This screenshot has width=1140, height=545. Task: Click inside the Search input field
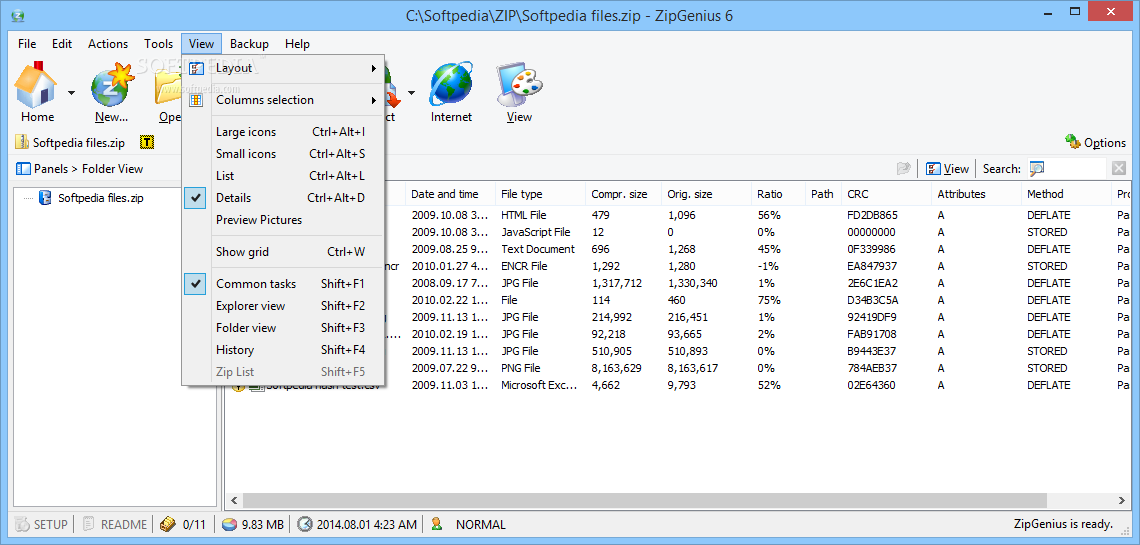point(1074,169)
